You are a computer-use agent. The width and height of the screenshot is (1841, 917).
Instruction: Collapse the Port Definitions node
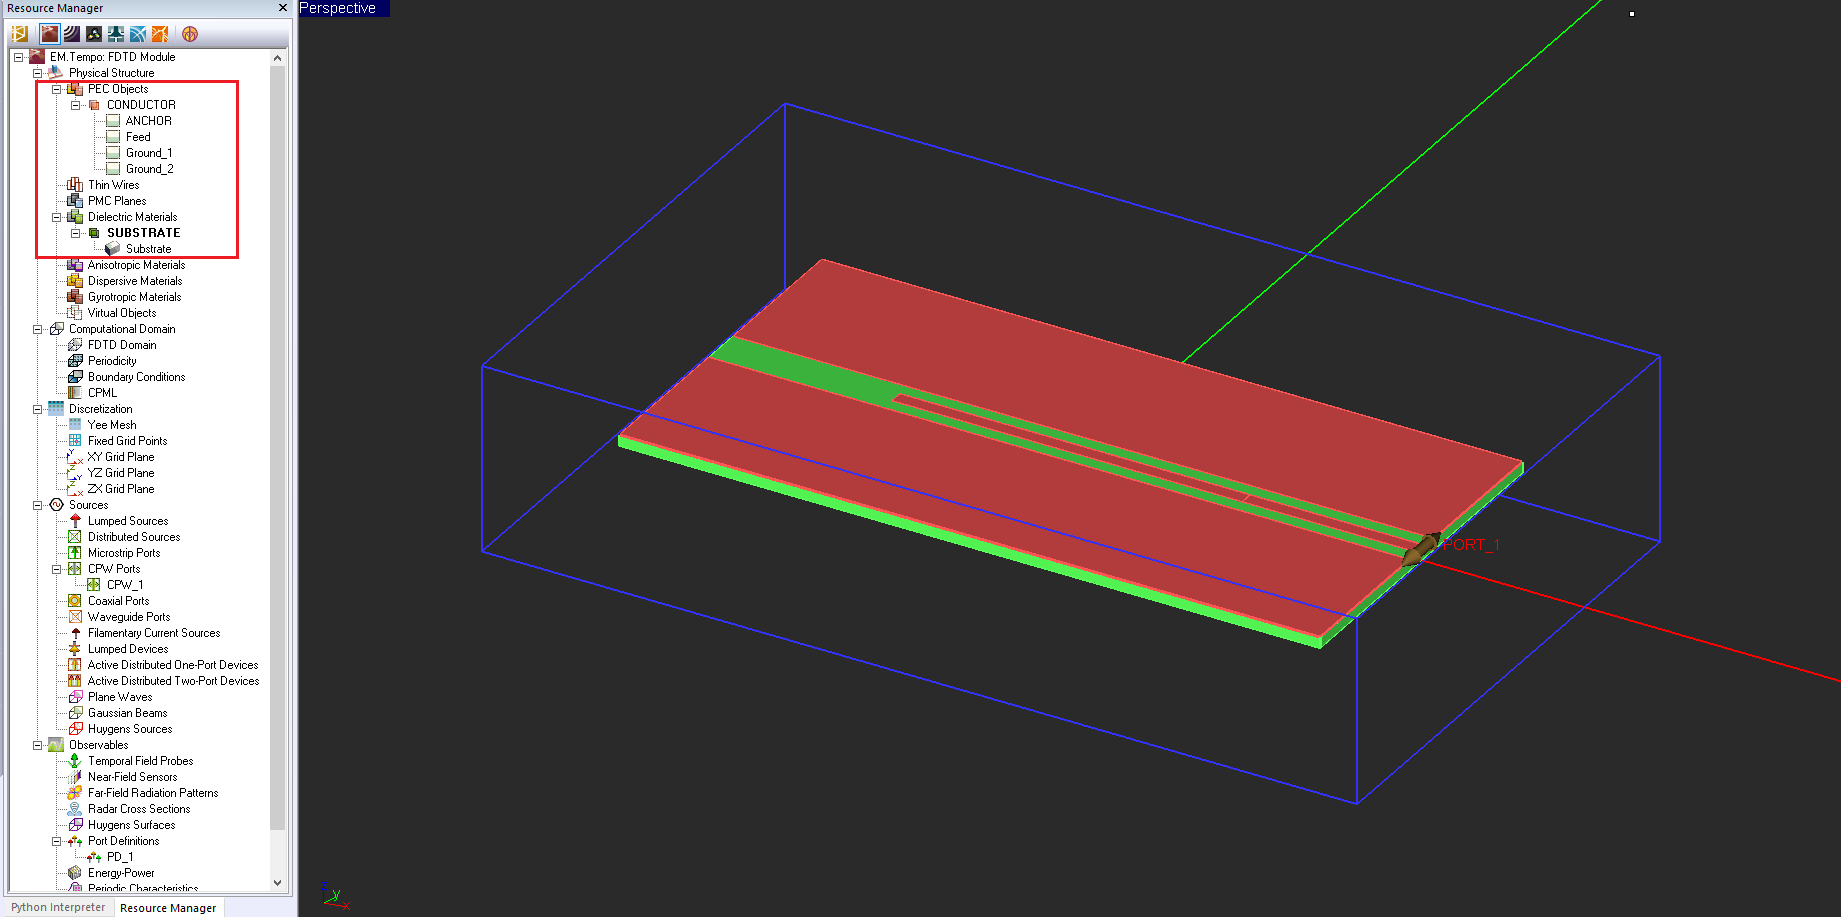pos(57,841)
